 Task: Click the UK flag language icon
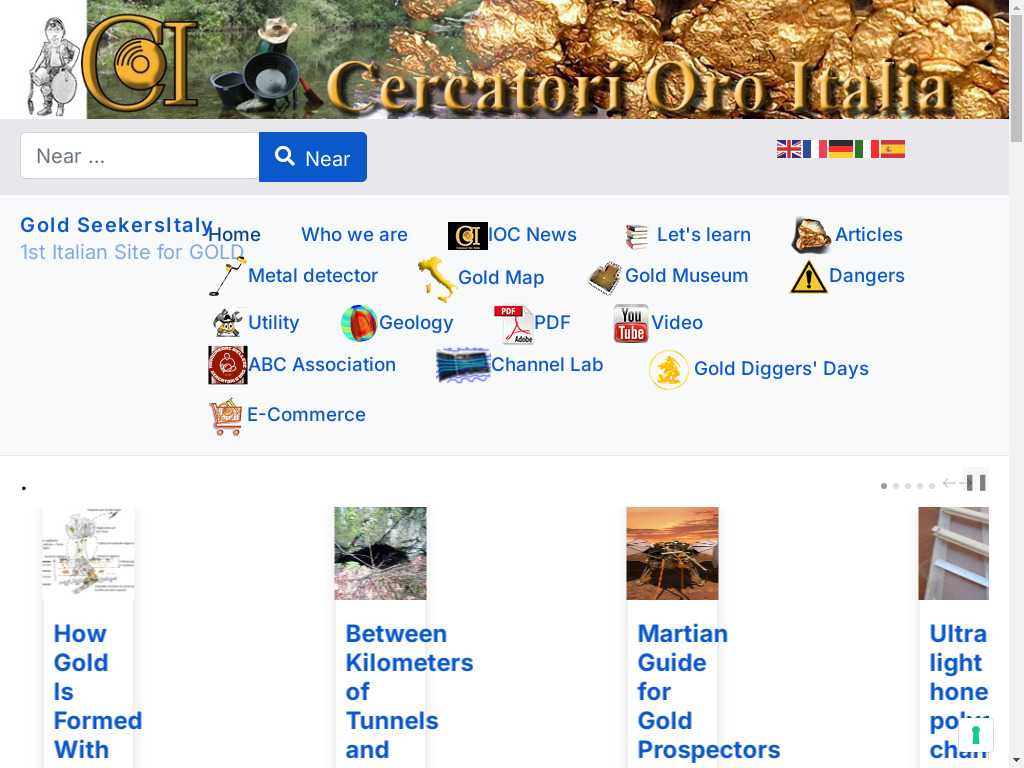(x=789, y=149)
